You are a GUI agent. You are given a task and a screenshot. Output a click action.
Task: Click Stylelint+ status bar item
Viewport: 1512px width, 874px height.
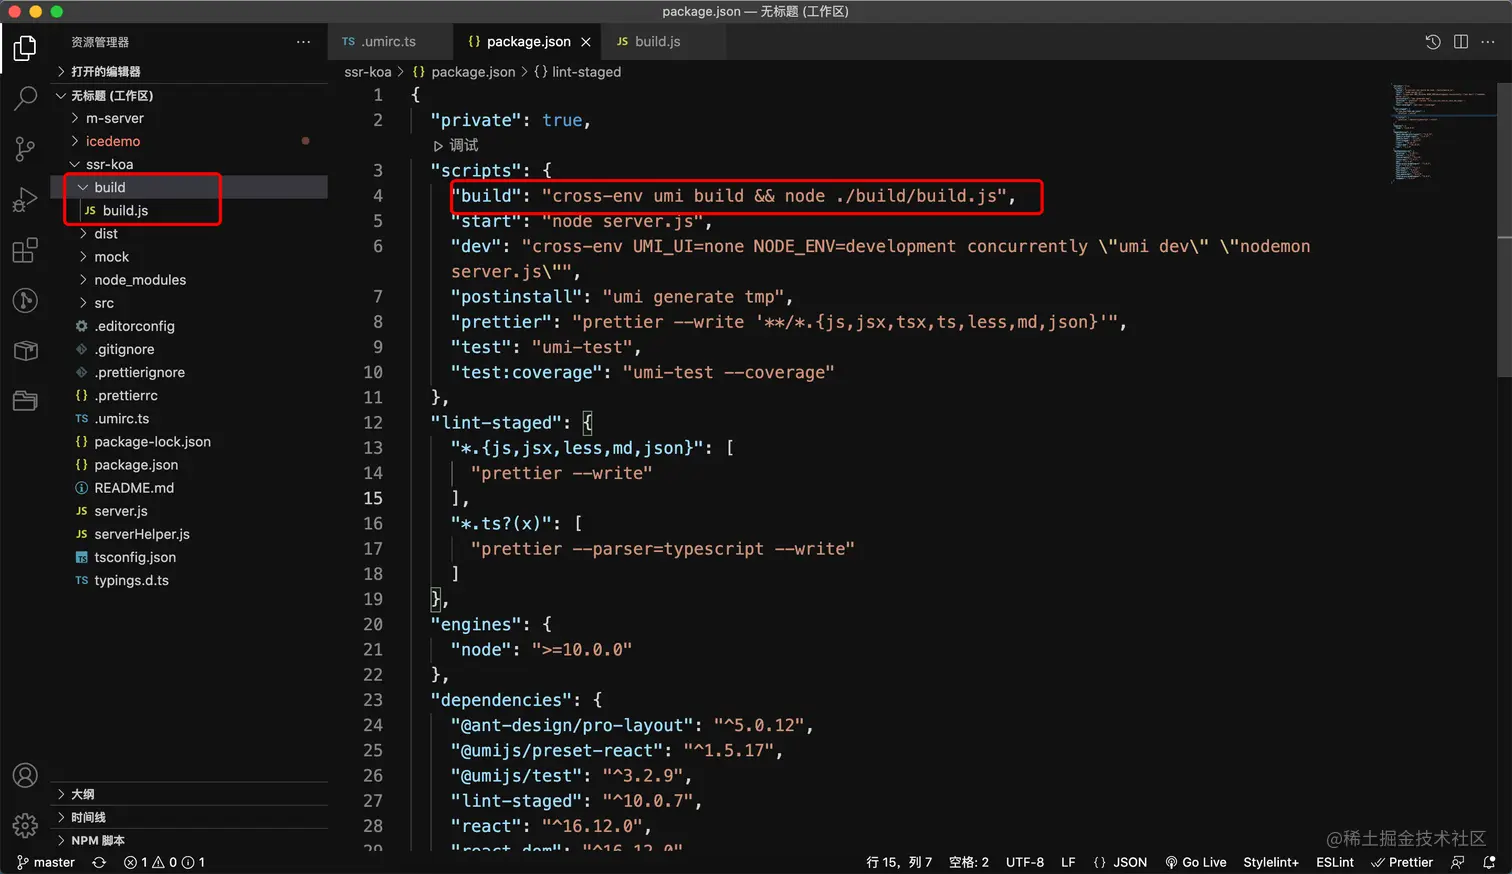coord(1271,862)
